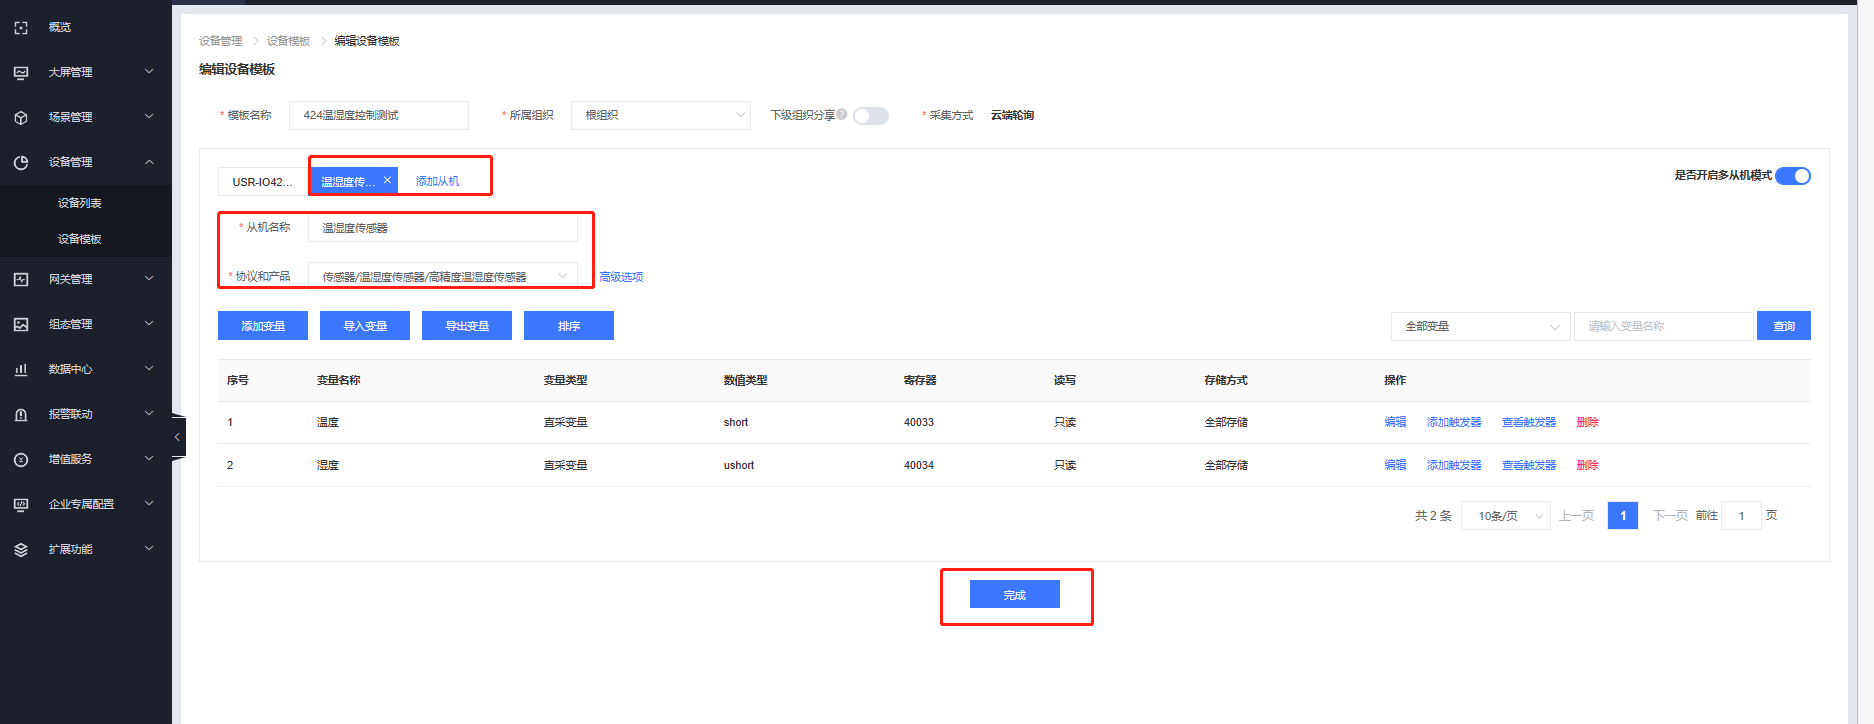Click the 添加从机 link

(437, 181)
